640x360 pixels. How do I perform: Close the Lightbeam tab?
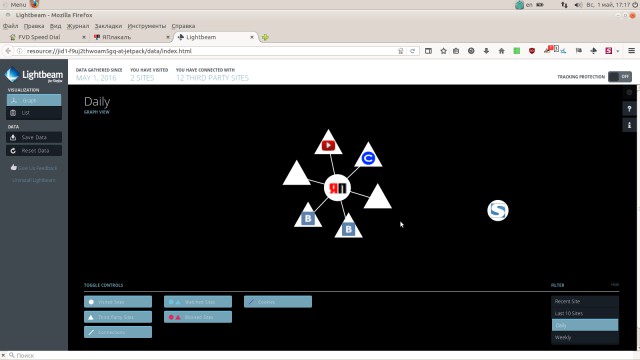coord(252,37)
